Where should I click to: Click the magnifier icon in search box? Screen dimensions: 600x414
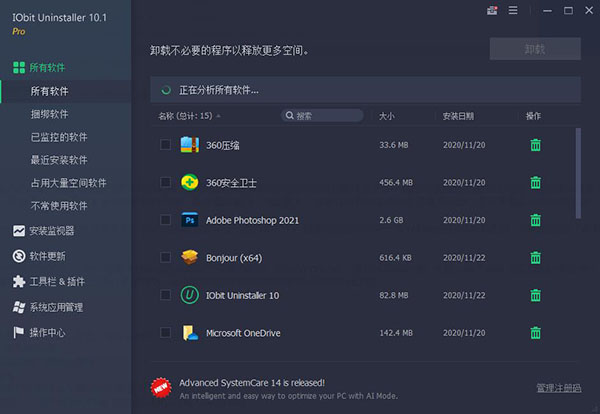pos(290,115)
